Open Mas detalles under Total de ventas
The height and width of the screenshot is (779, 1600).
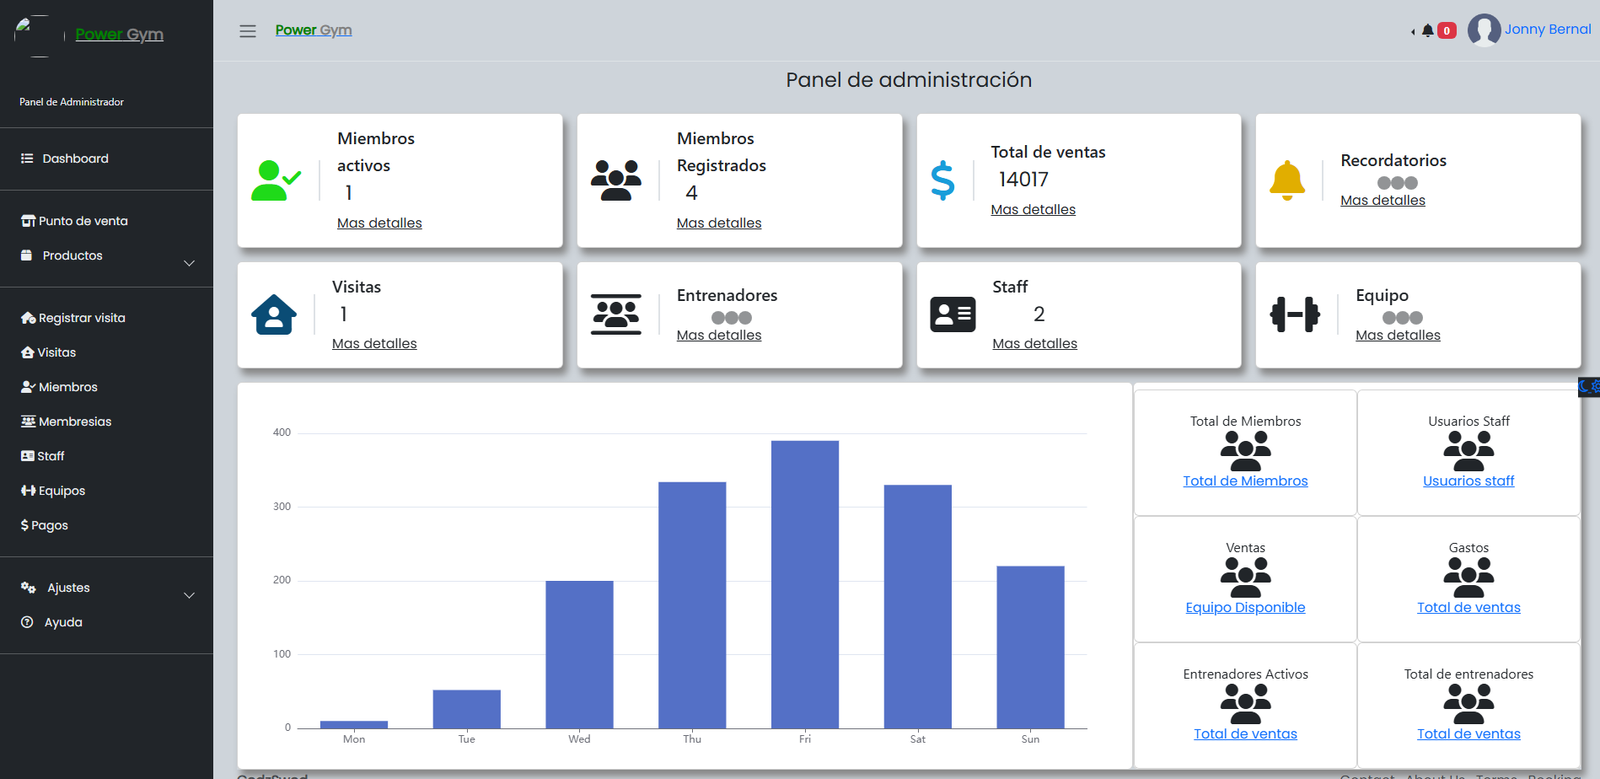(x=1033, y=210)
